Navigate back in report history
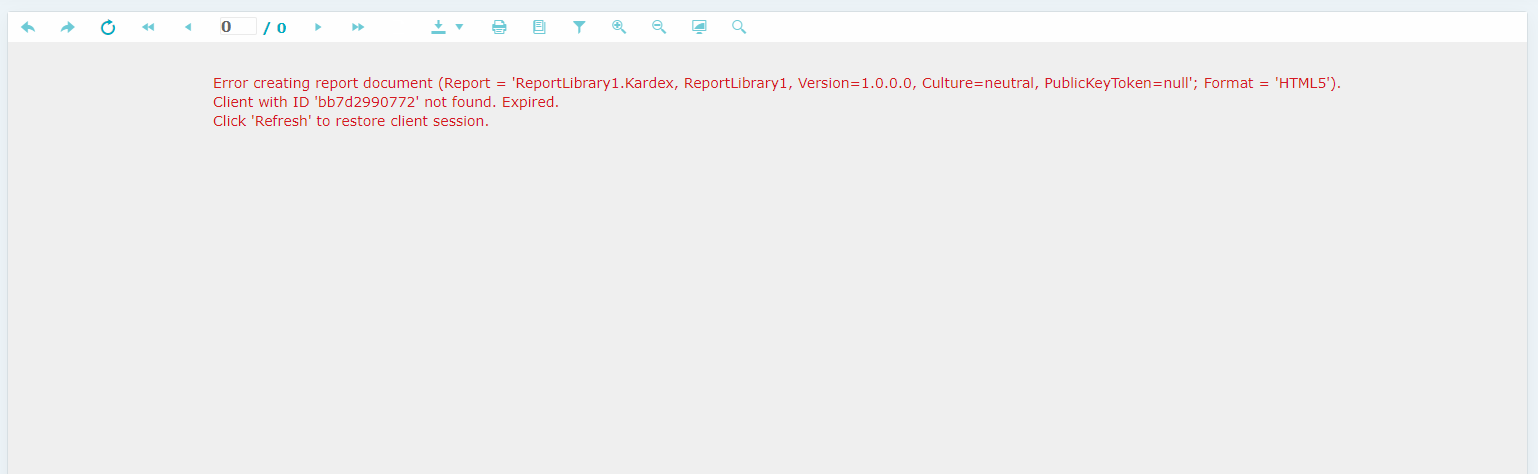Image resolution: width=1538 pixels, height=474 pixels. coord(28,27)
